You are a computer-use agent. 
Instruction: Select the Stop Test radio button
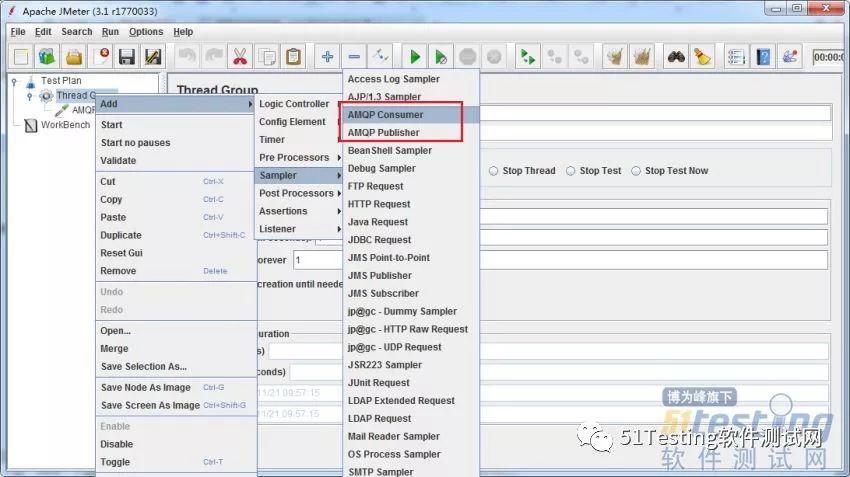(x=570, y=171)
